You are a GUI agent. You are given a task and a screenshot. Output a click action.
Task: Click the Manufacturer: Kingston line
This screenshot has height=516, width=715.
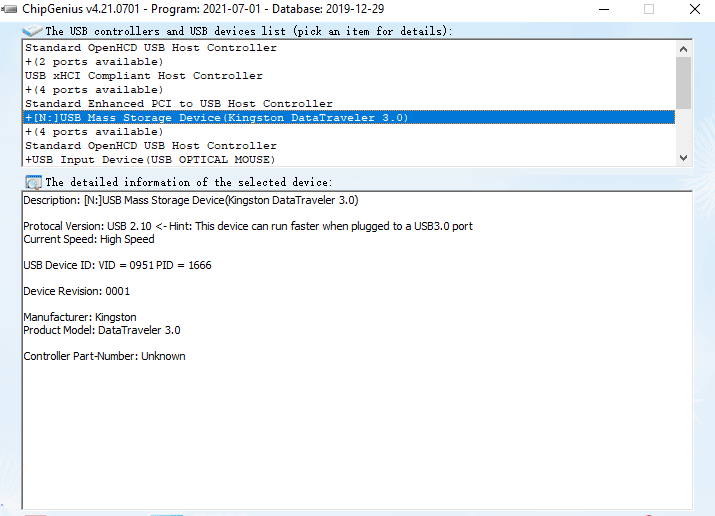[80, 317]
